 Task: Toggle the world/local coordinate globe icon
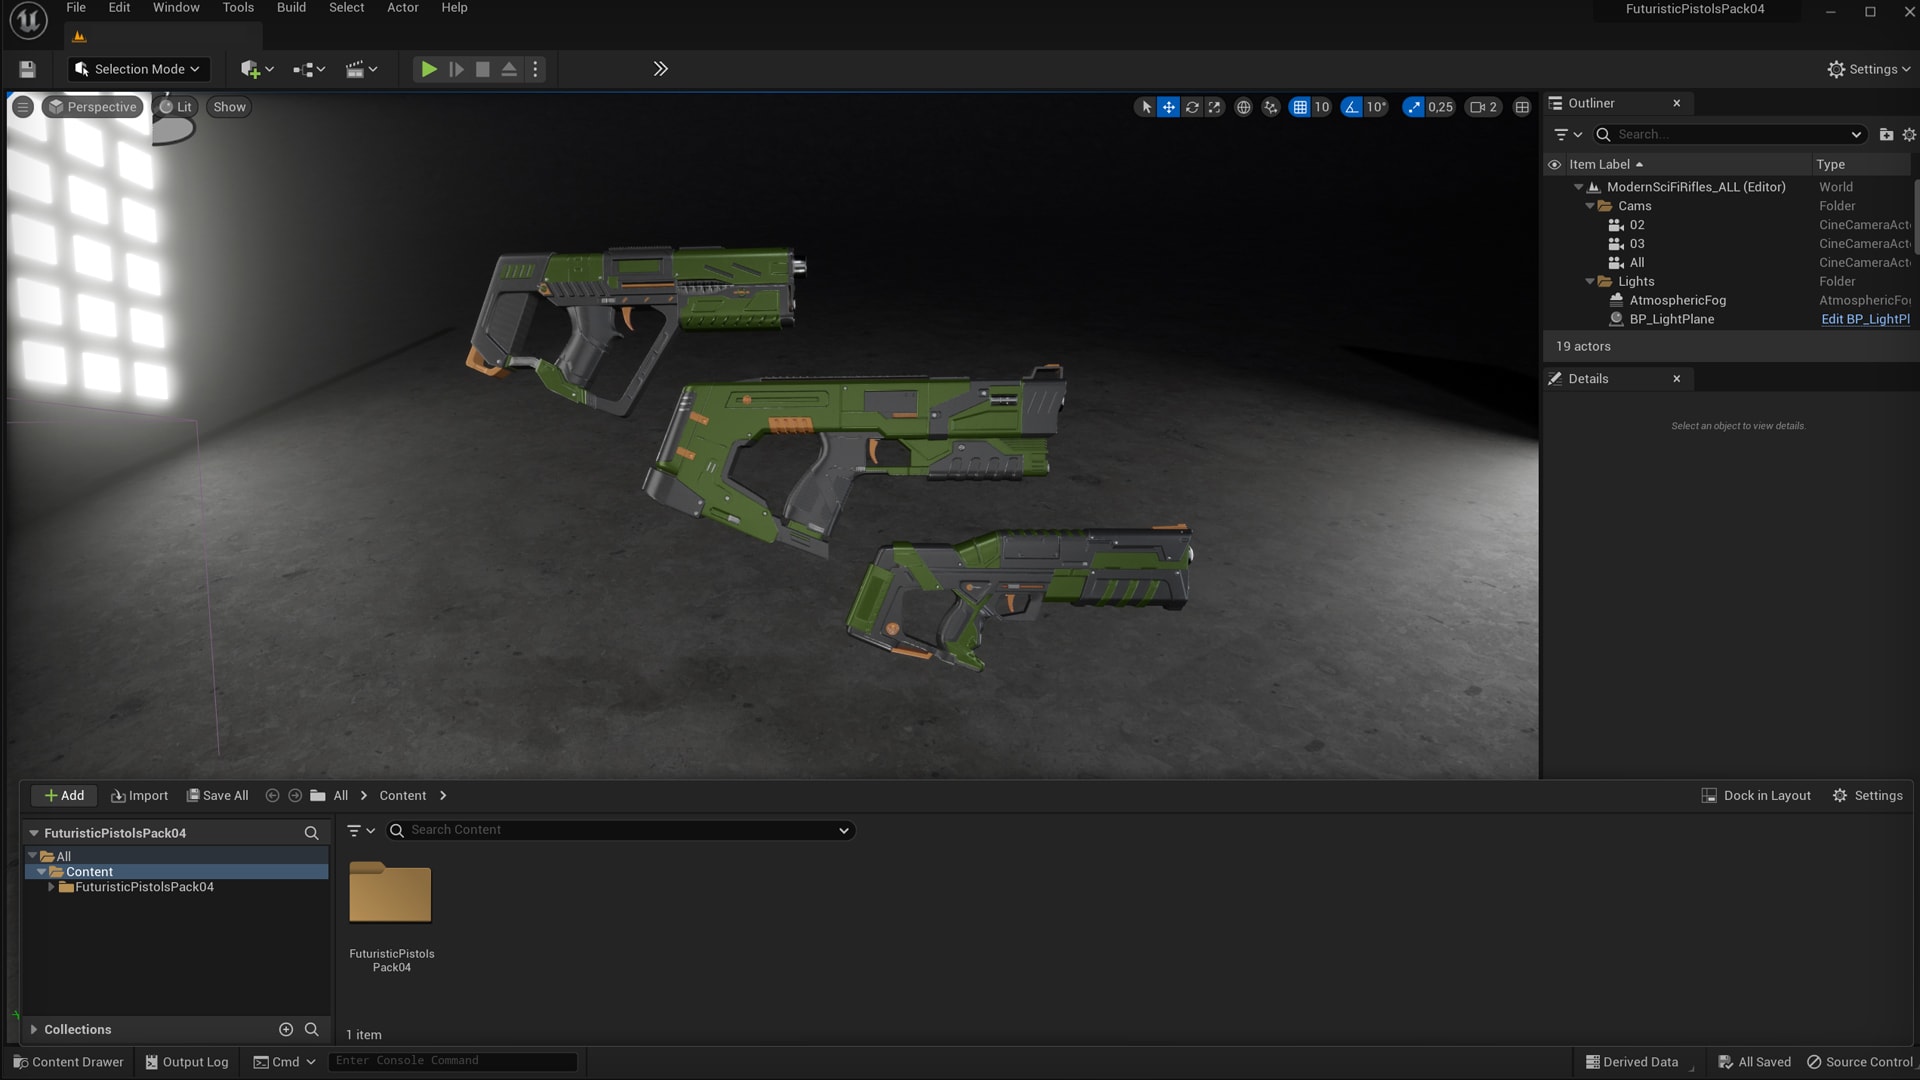(x=1243, y=107)
